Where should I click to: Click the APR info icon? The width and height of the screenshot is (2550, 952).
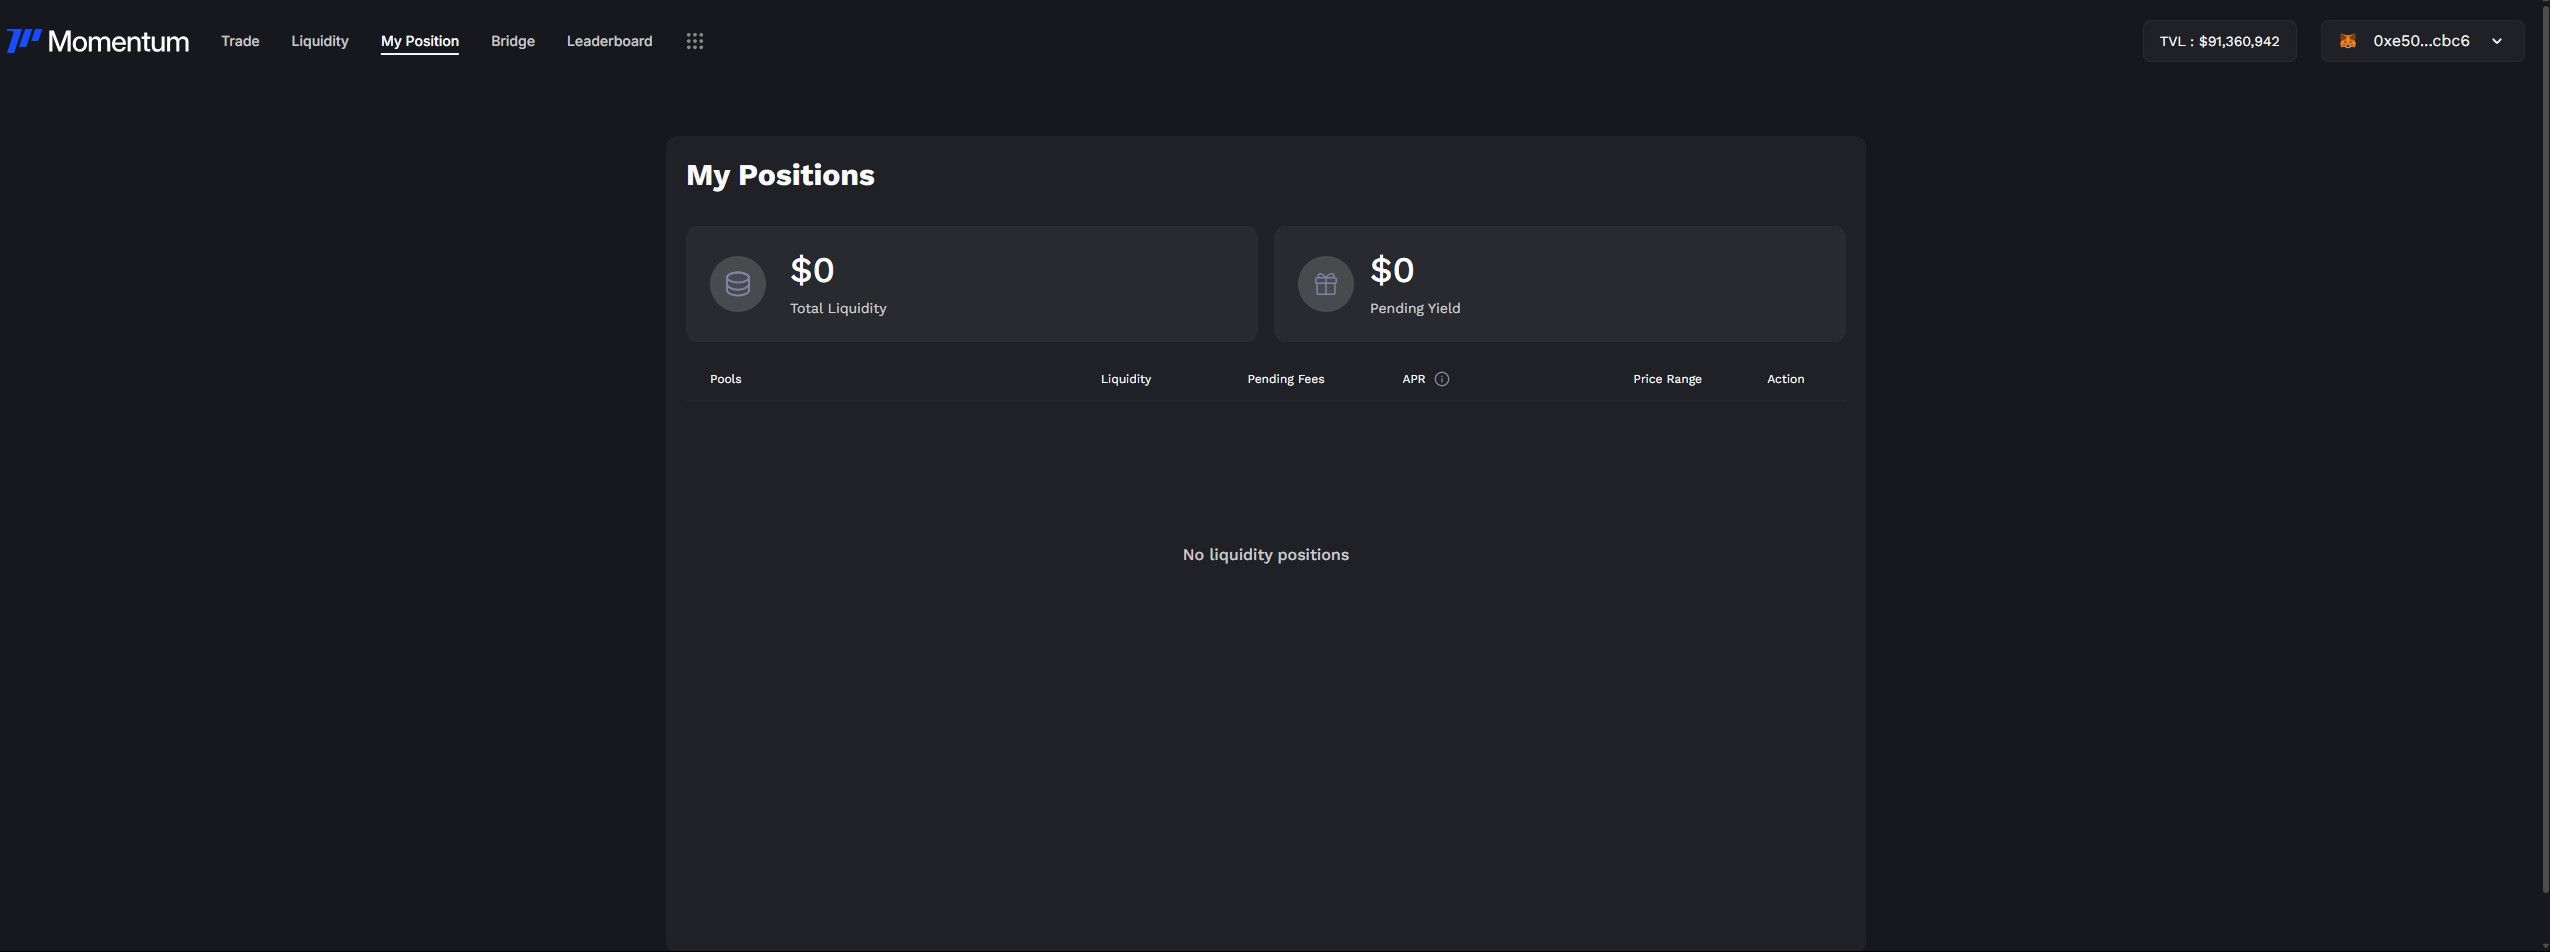(x=1441, y=379)
